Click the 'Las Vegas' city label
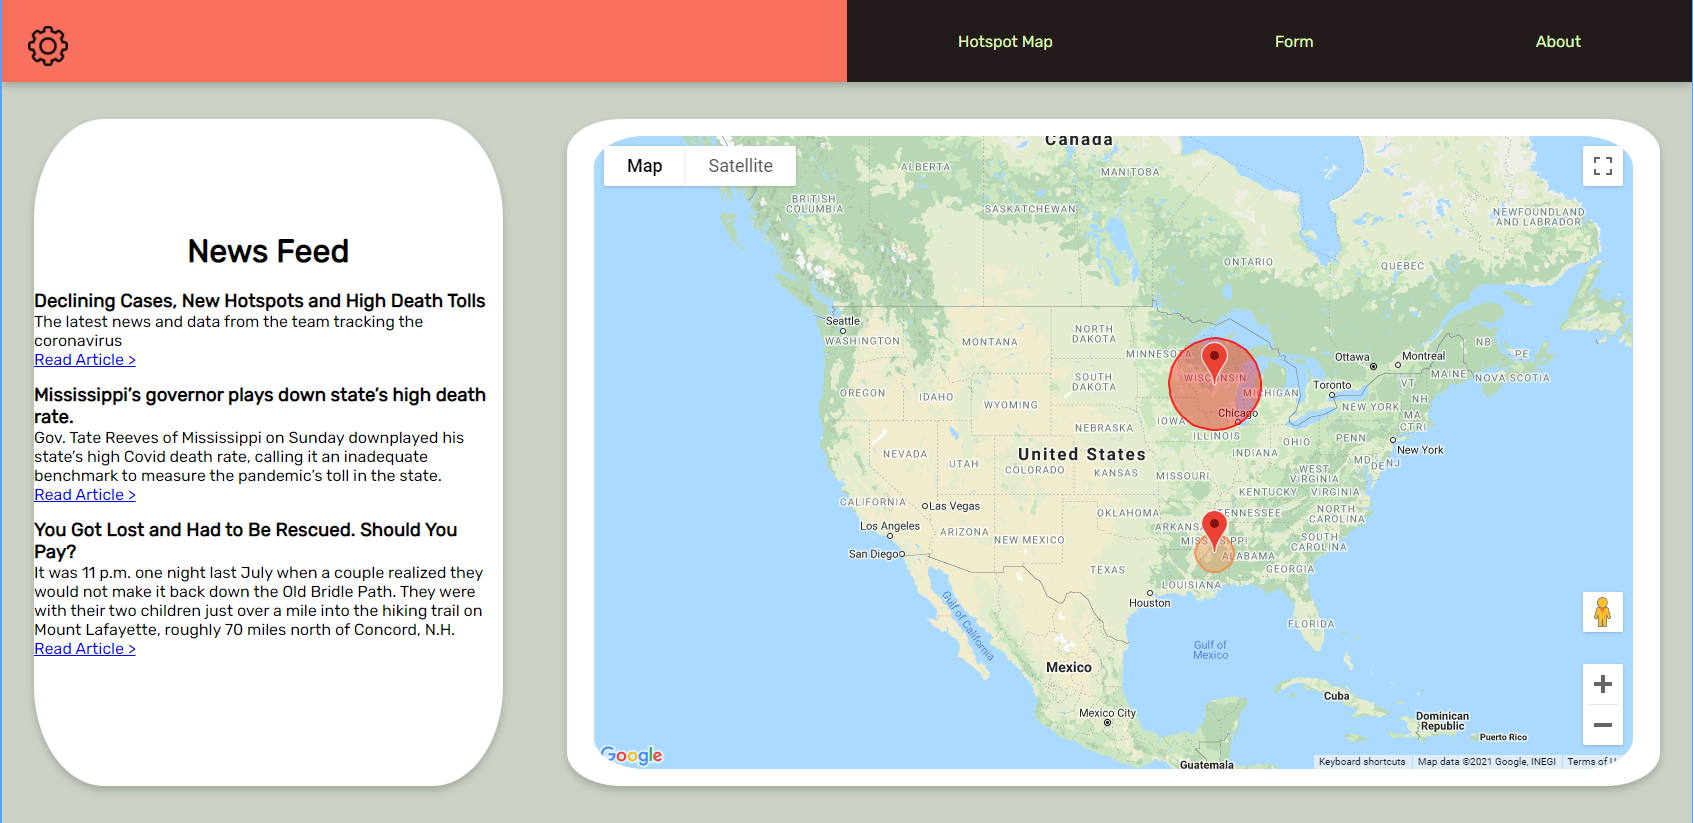This screenshot has height=823, width=1693. click(954, 506)
